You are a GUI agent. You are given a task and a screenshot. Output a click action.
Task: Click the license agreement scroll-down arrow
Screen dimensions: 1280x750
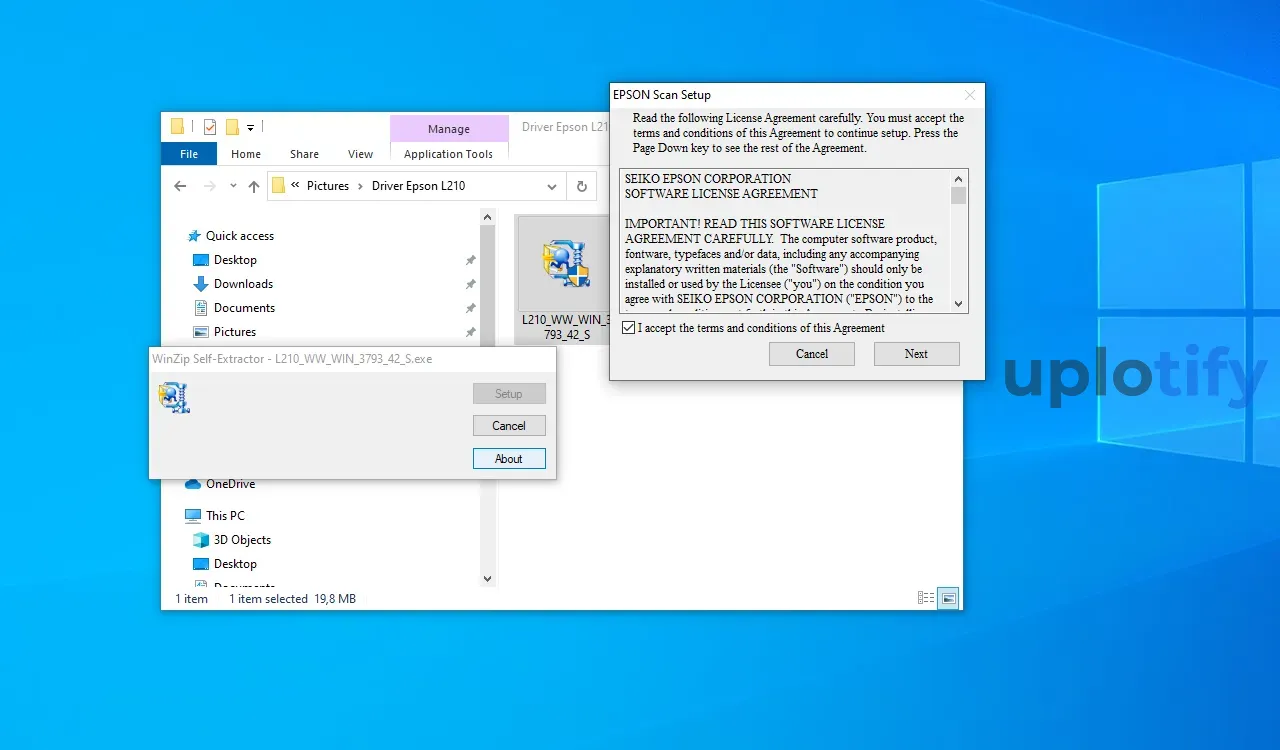point(958,304)
